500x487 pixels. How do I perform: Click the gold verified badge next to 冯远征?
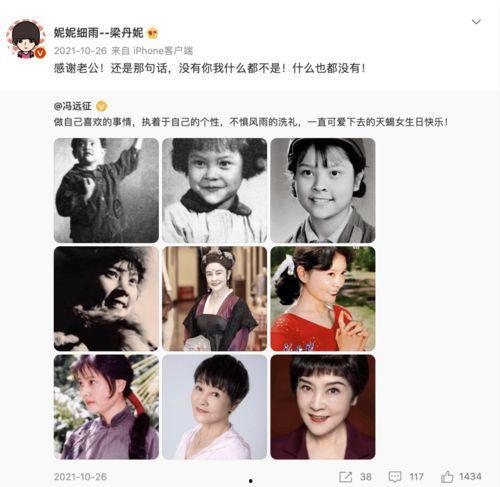101,106
